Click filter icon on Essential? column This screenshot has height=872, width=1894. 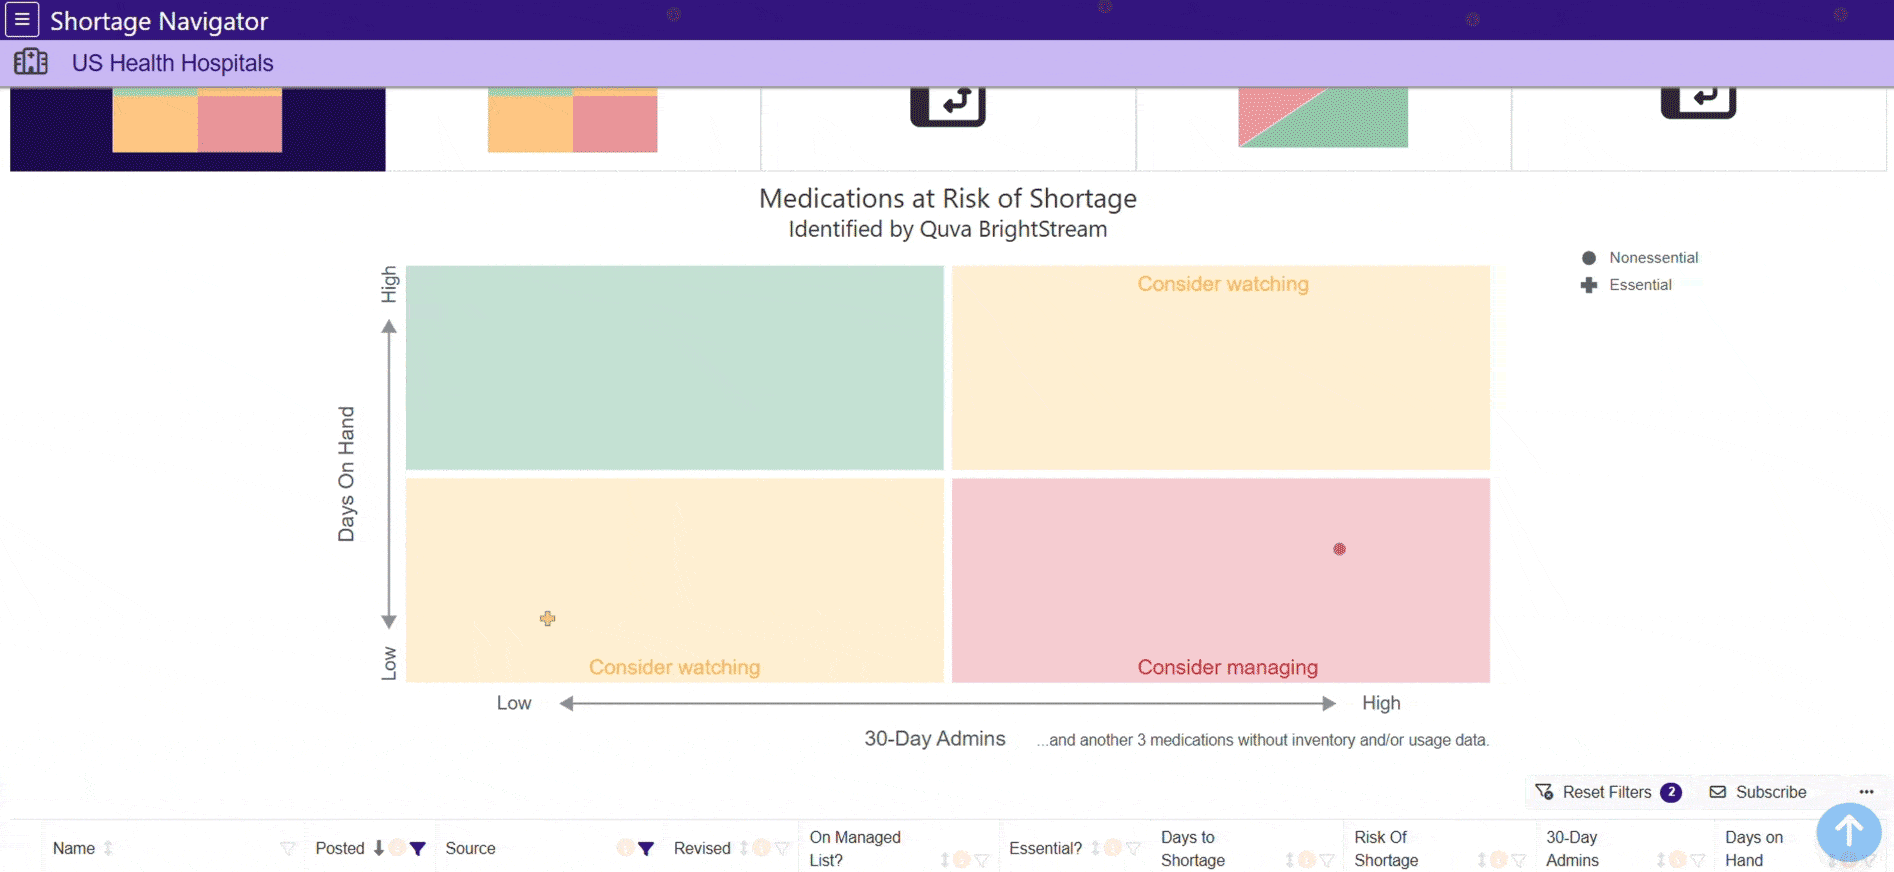[1133, 849]
